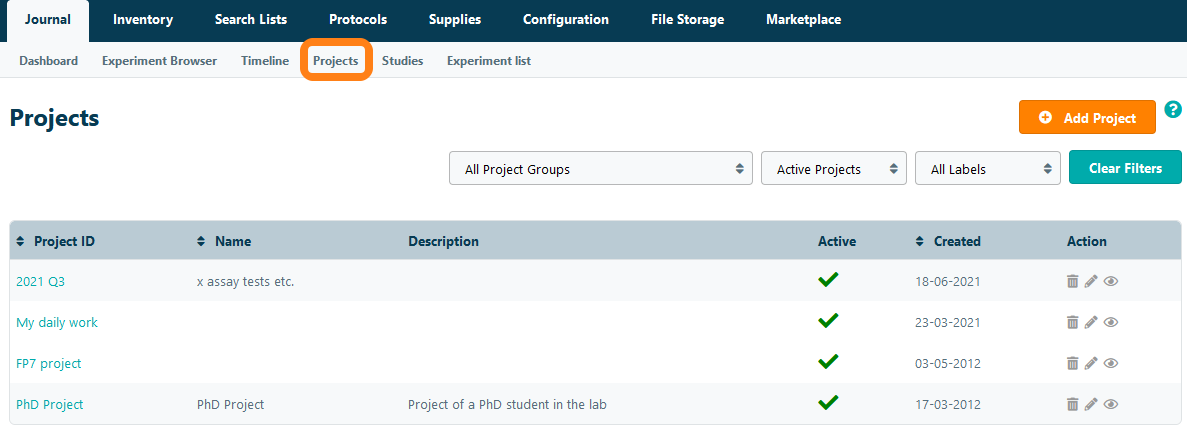Edit the PhD Project with pencil icon
Image resolution: width=1187 pixels, height=431 pixels.
(x=1091, y=405)
